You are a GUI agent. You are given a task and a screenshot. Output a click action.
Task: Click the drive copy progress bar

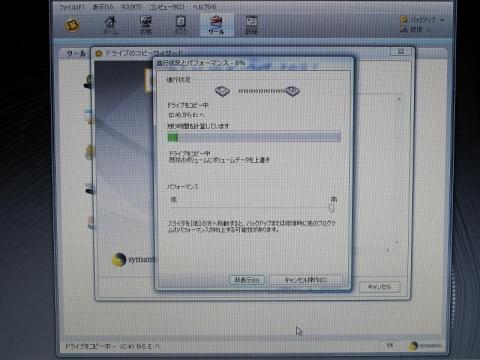tap(254, 137)
